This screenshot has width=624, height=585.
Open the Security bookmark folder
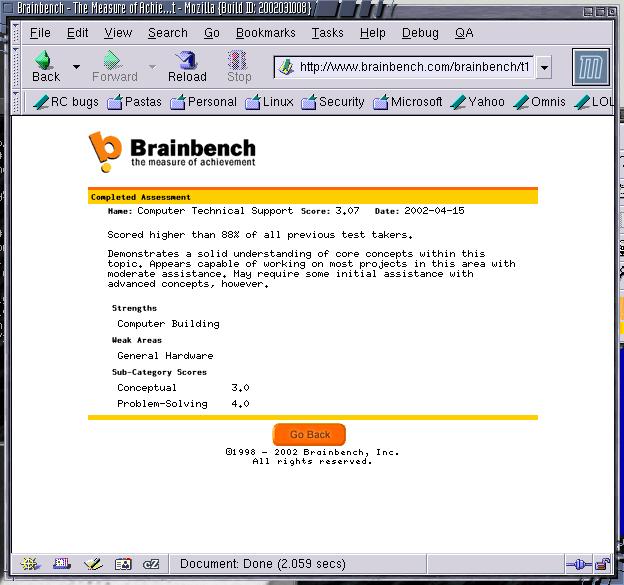pyautogui.click(x=333, y=102)
